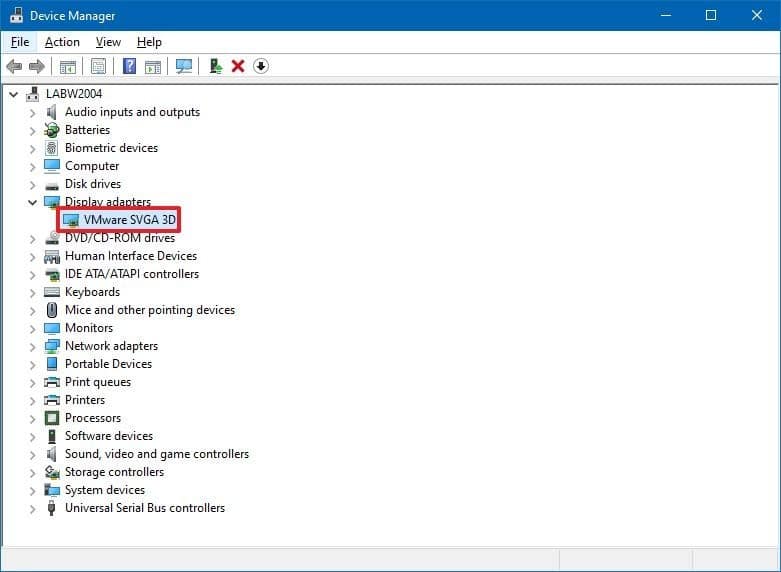Click the DVD/CD-ROM drives disc icon
The image size is (781, 572).
(x=52, y=238)
